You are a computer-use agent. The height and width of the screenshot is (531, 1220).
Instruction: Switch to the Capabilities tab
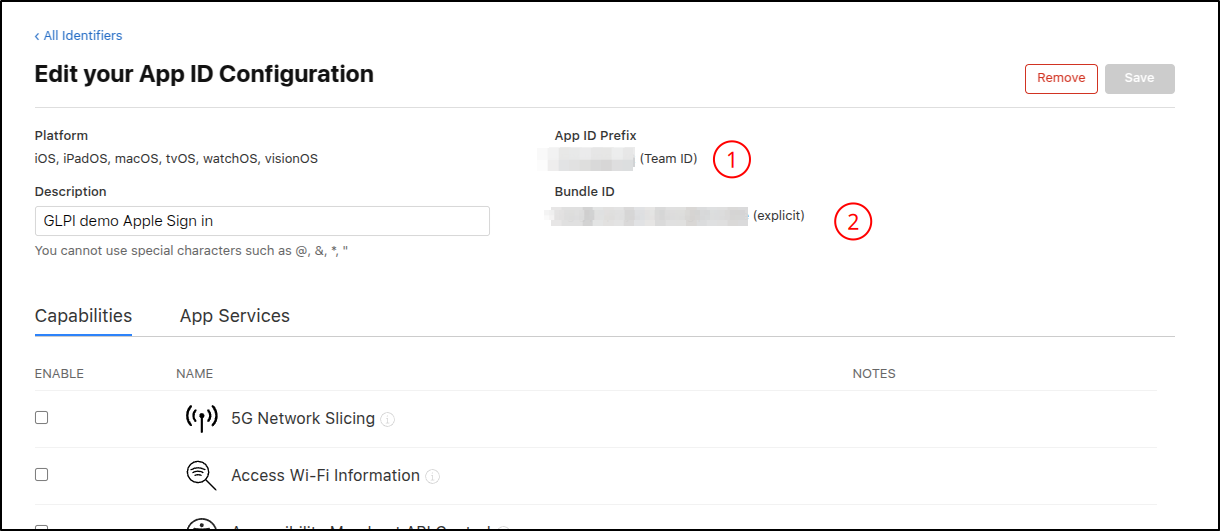83,316
